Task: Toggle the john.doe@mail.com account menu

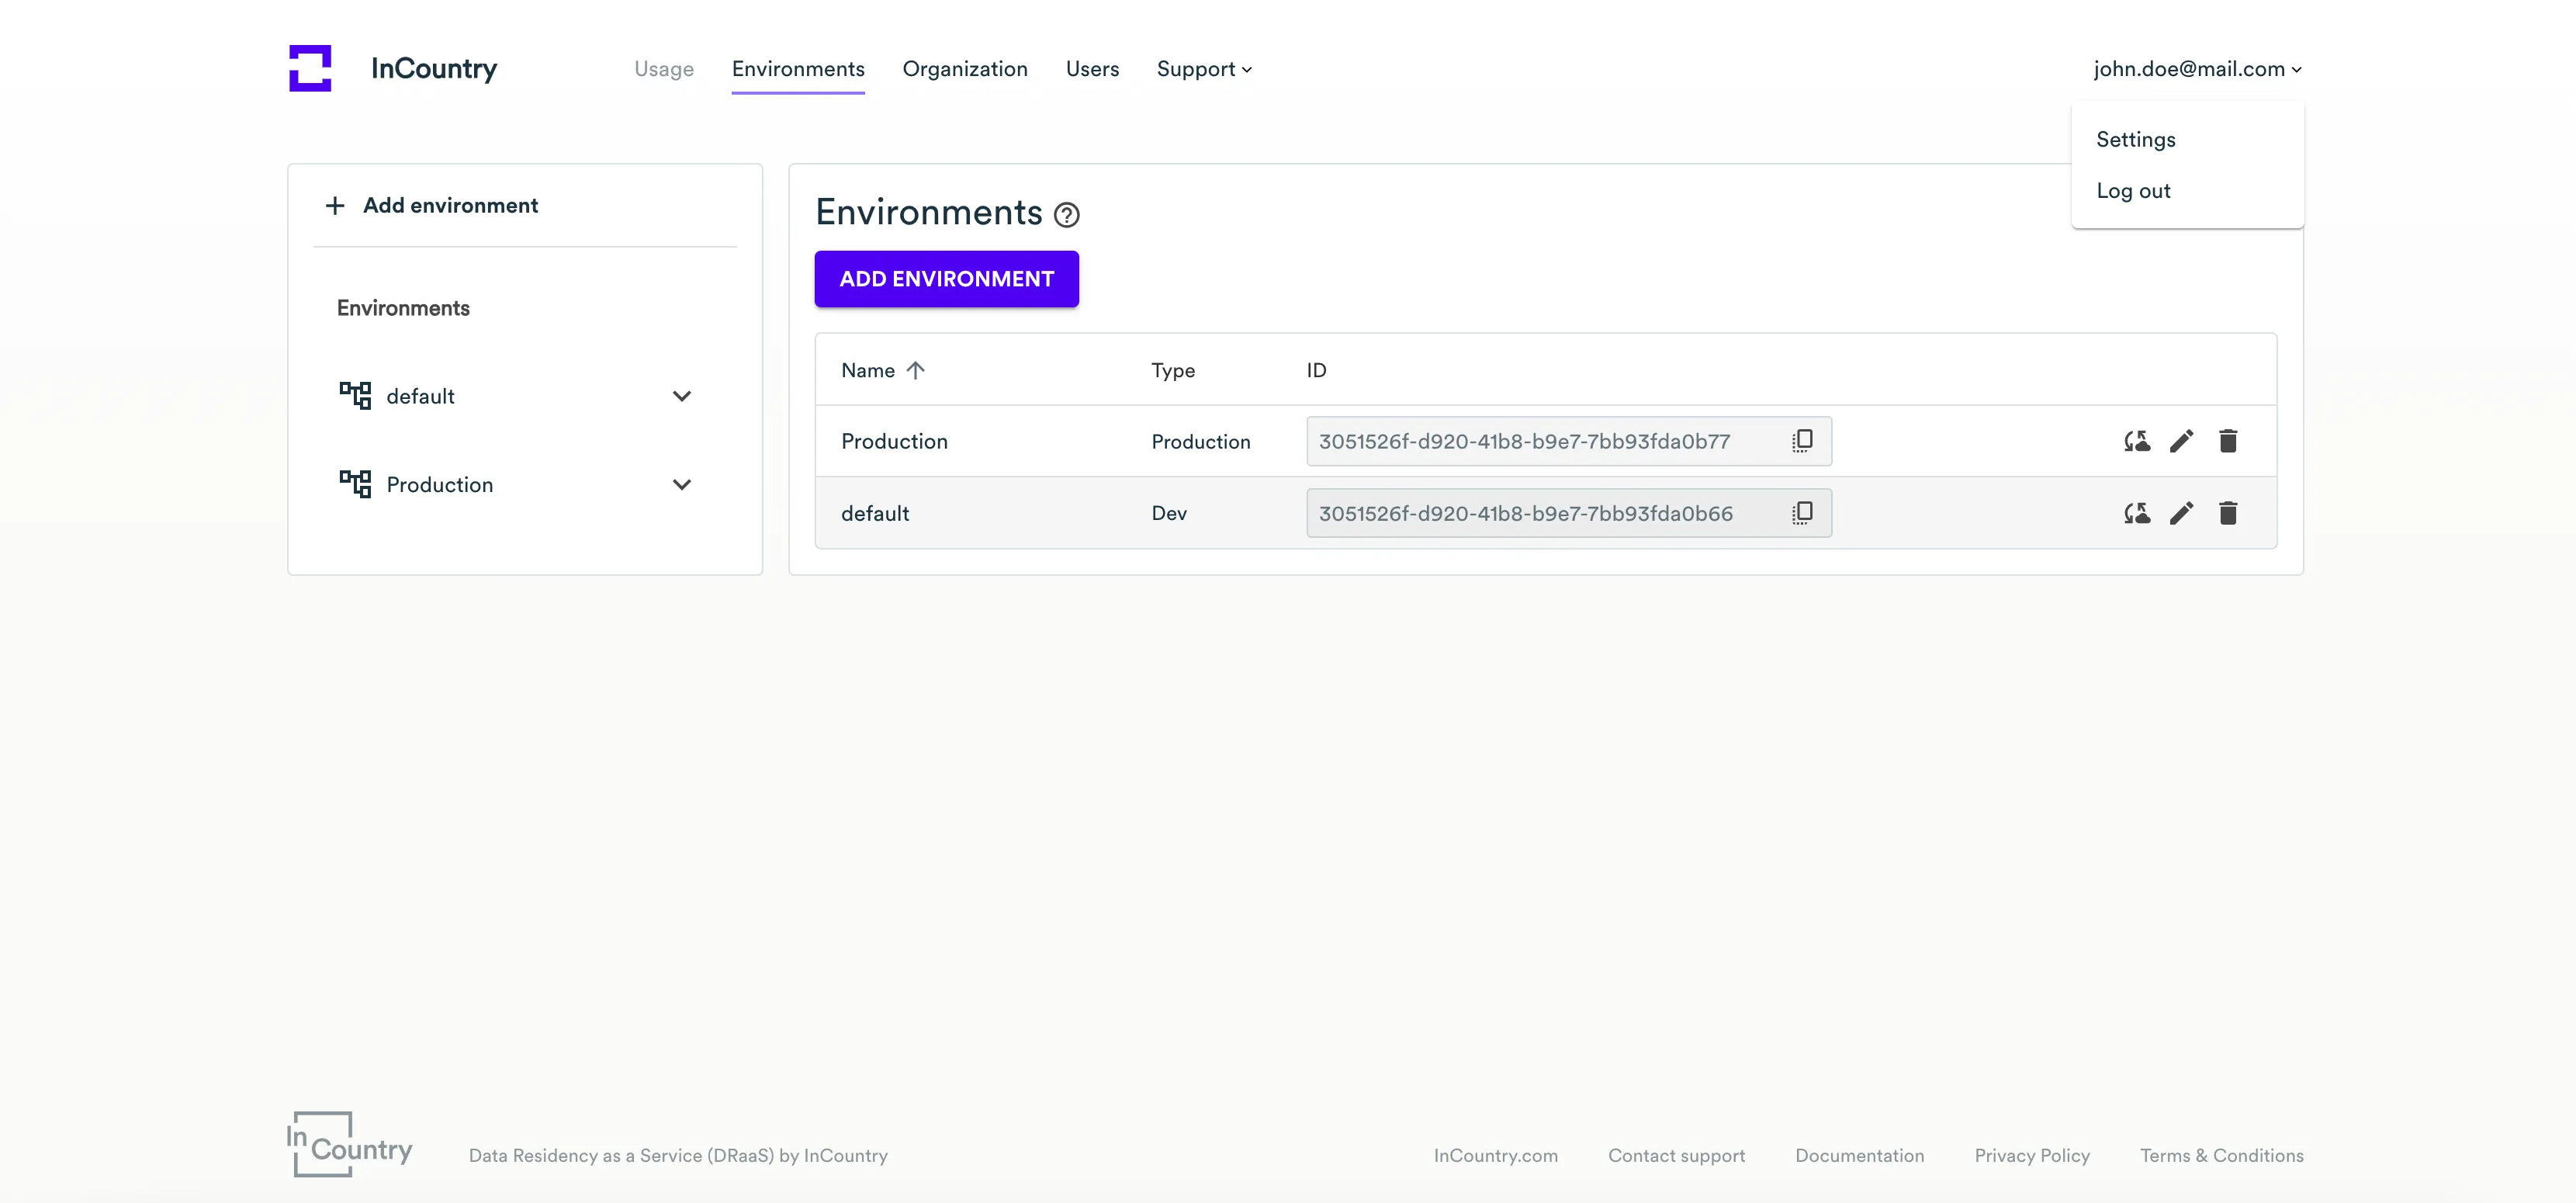Action: [2197, 69]
